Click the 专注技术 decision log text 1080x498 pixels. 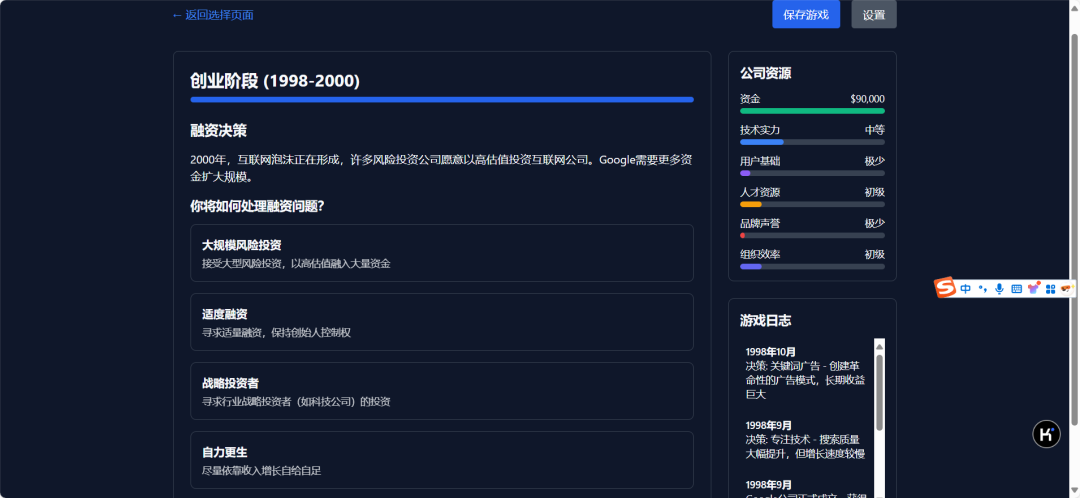point(804,446)
